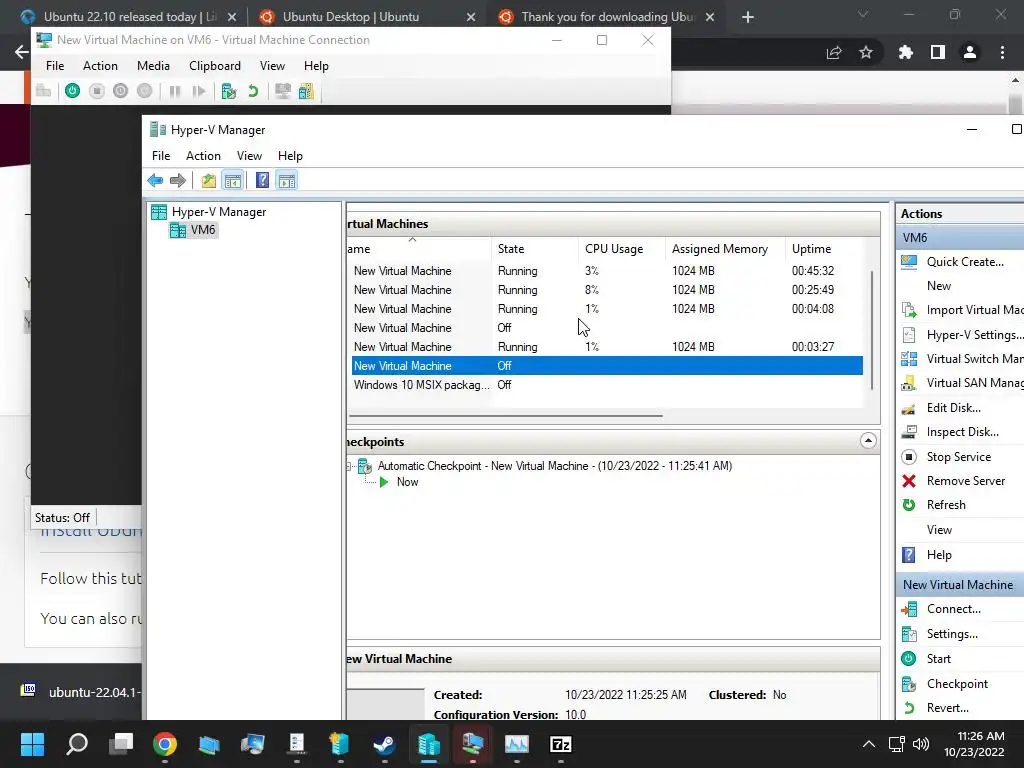Click the Up One Level folder icon
This screenshot has width=1024, height=768.
208,180
